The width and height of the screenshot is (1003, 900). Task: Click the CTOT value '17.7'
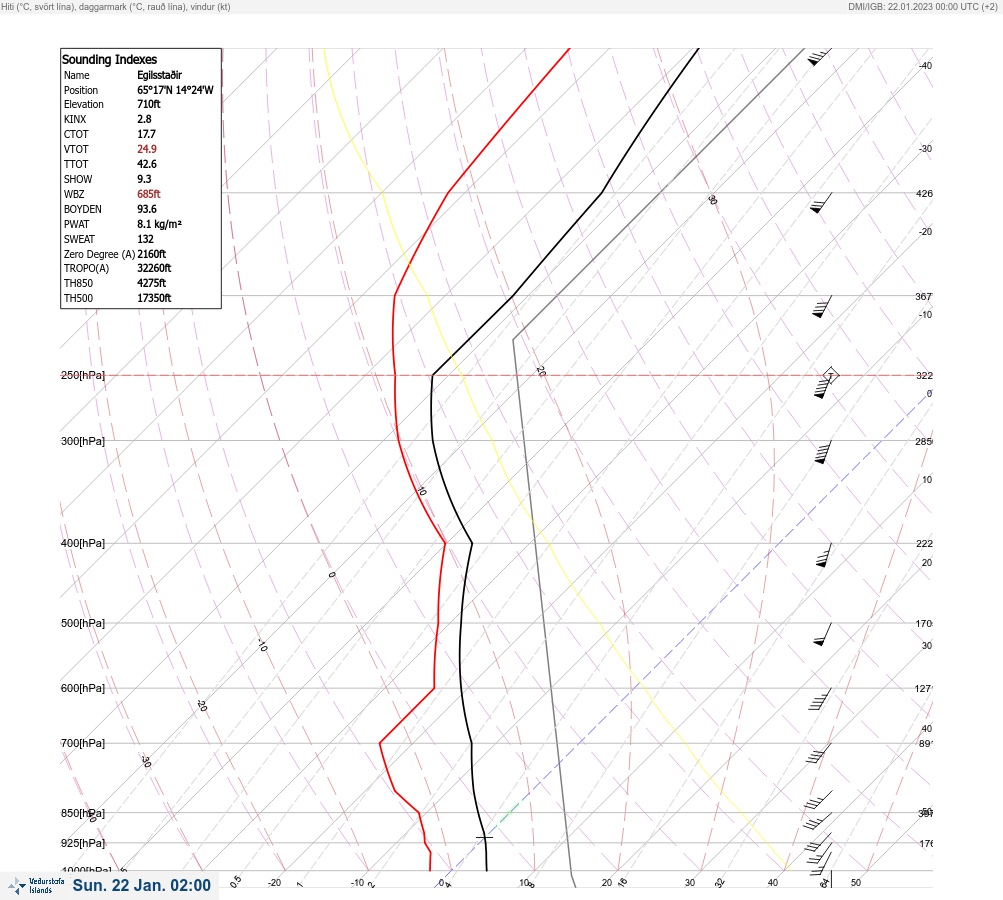click(x=146, y=134)
